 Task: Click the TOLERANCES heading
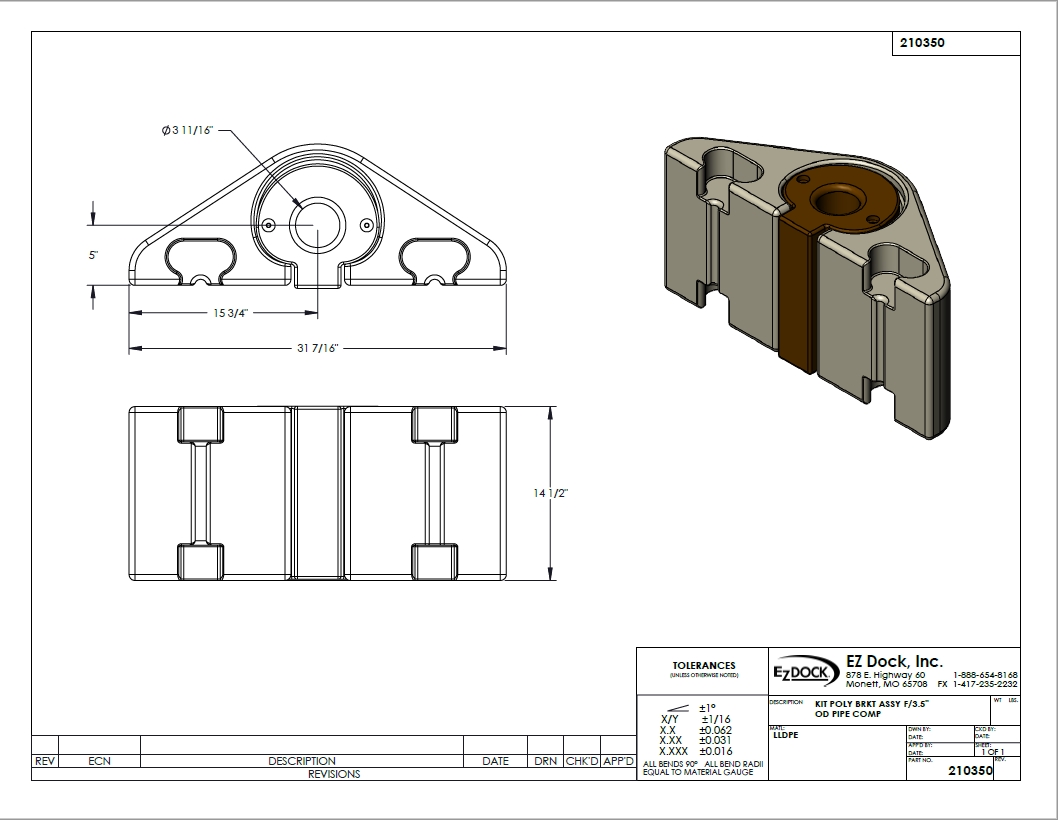704,665
